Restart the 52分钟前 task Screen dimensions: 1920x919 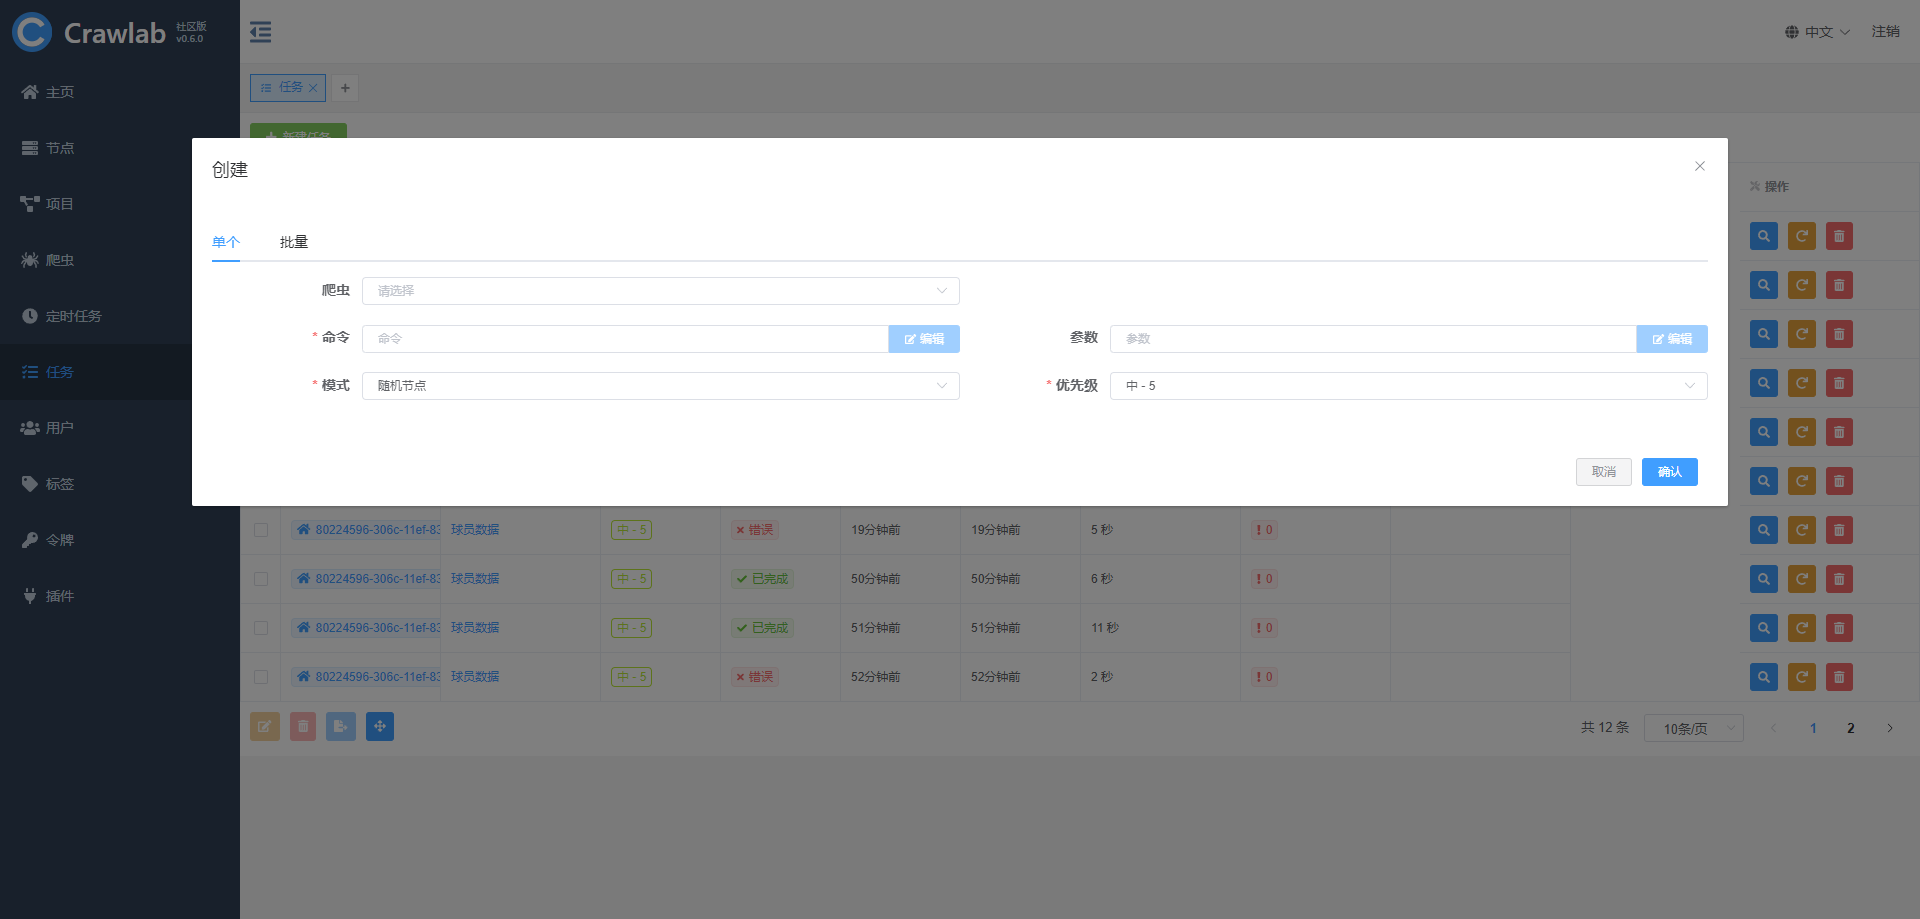point(1802,677)
